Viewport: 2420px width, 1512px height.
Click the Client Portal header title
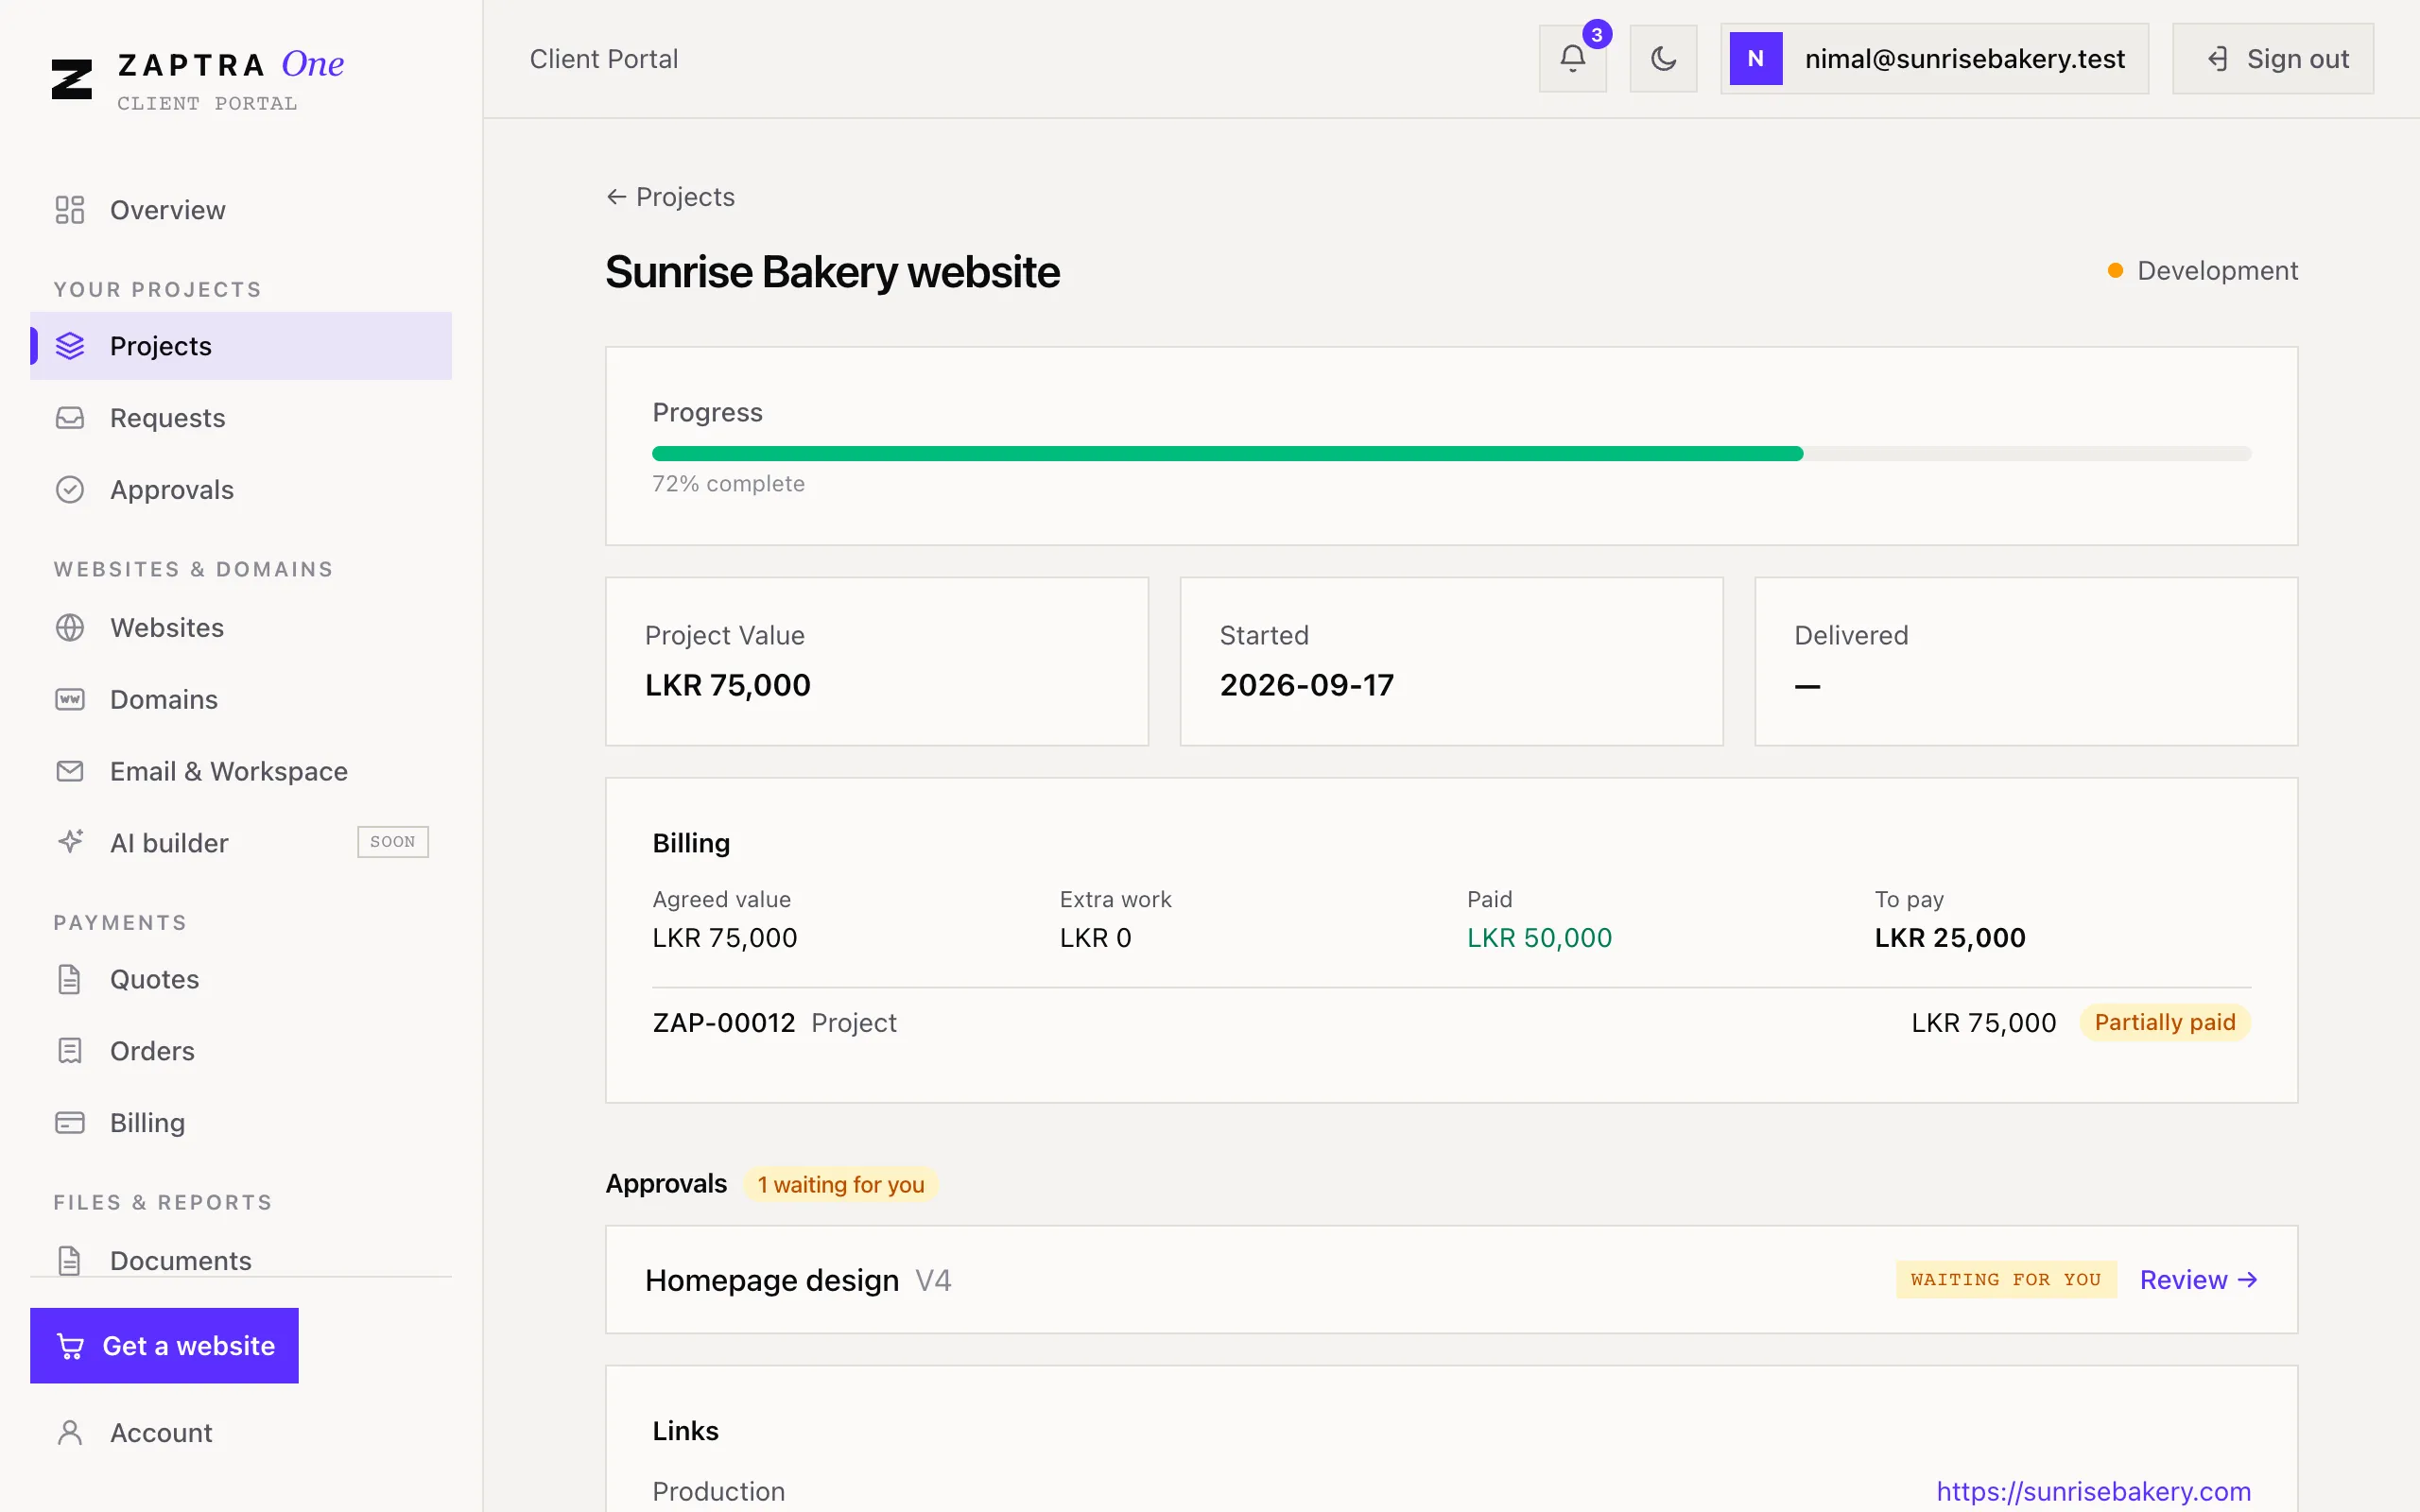coord(603,59)
